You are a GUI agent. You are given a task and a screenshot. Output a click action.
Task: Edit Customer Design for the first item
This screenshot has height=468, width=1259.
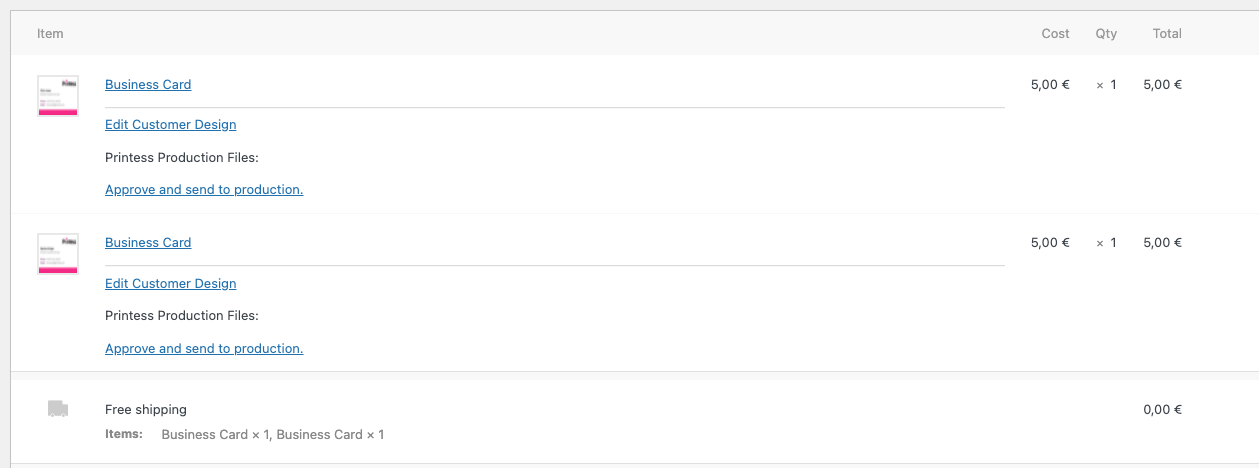click(x=171, y=125)
